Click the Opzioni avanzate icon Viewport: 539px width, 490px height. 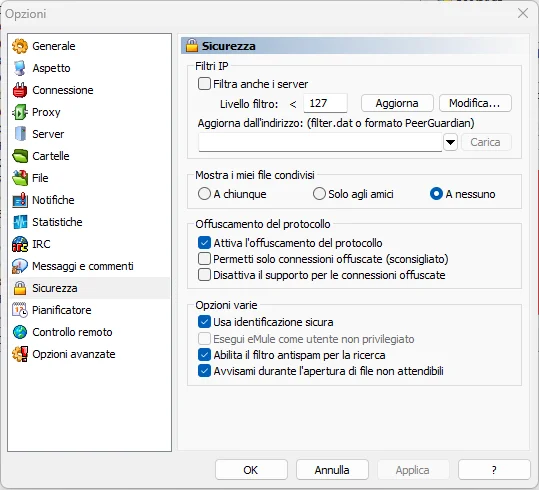click(x=20, y=354)
